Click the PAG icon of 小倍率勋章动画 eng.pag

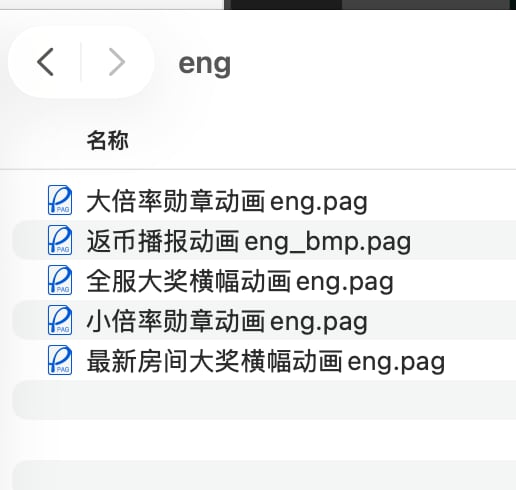[60, 320]
